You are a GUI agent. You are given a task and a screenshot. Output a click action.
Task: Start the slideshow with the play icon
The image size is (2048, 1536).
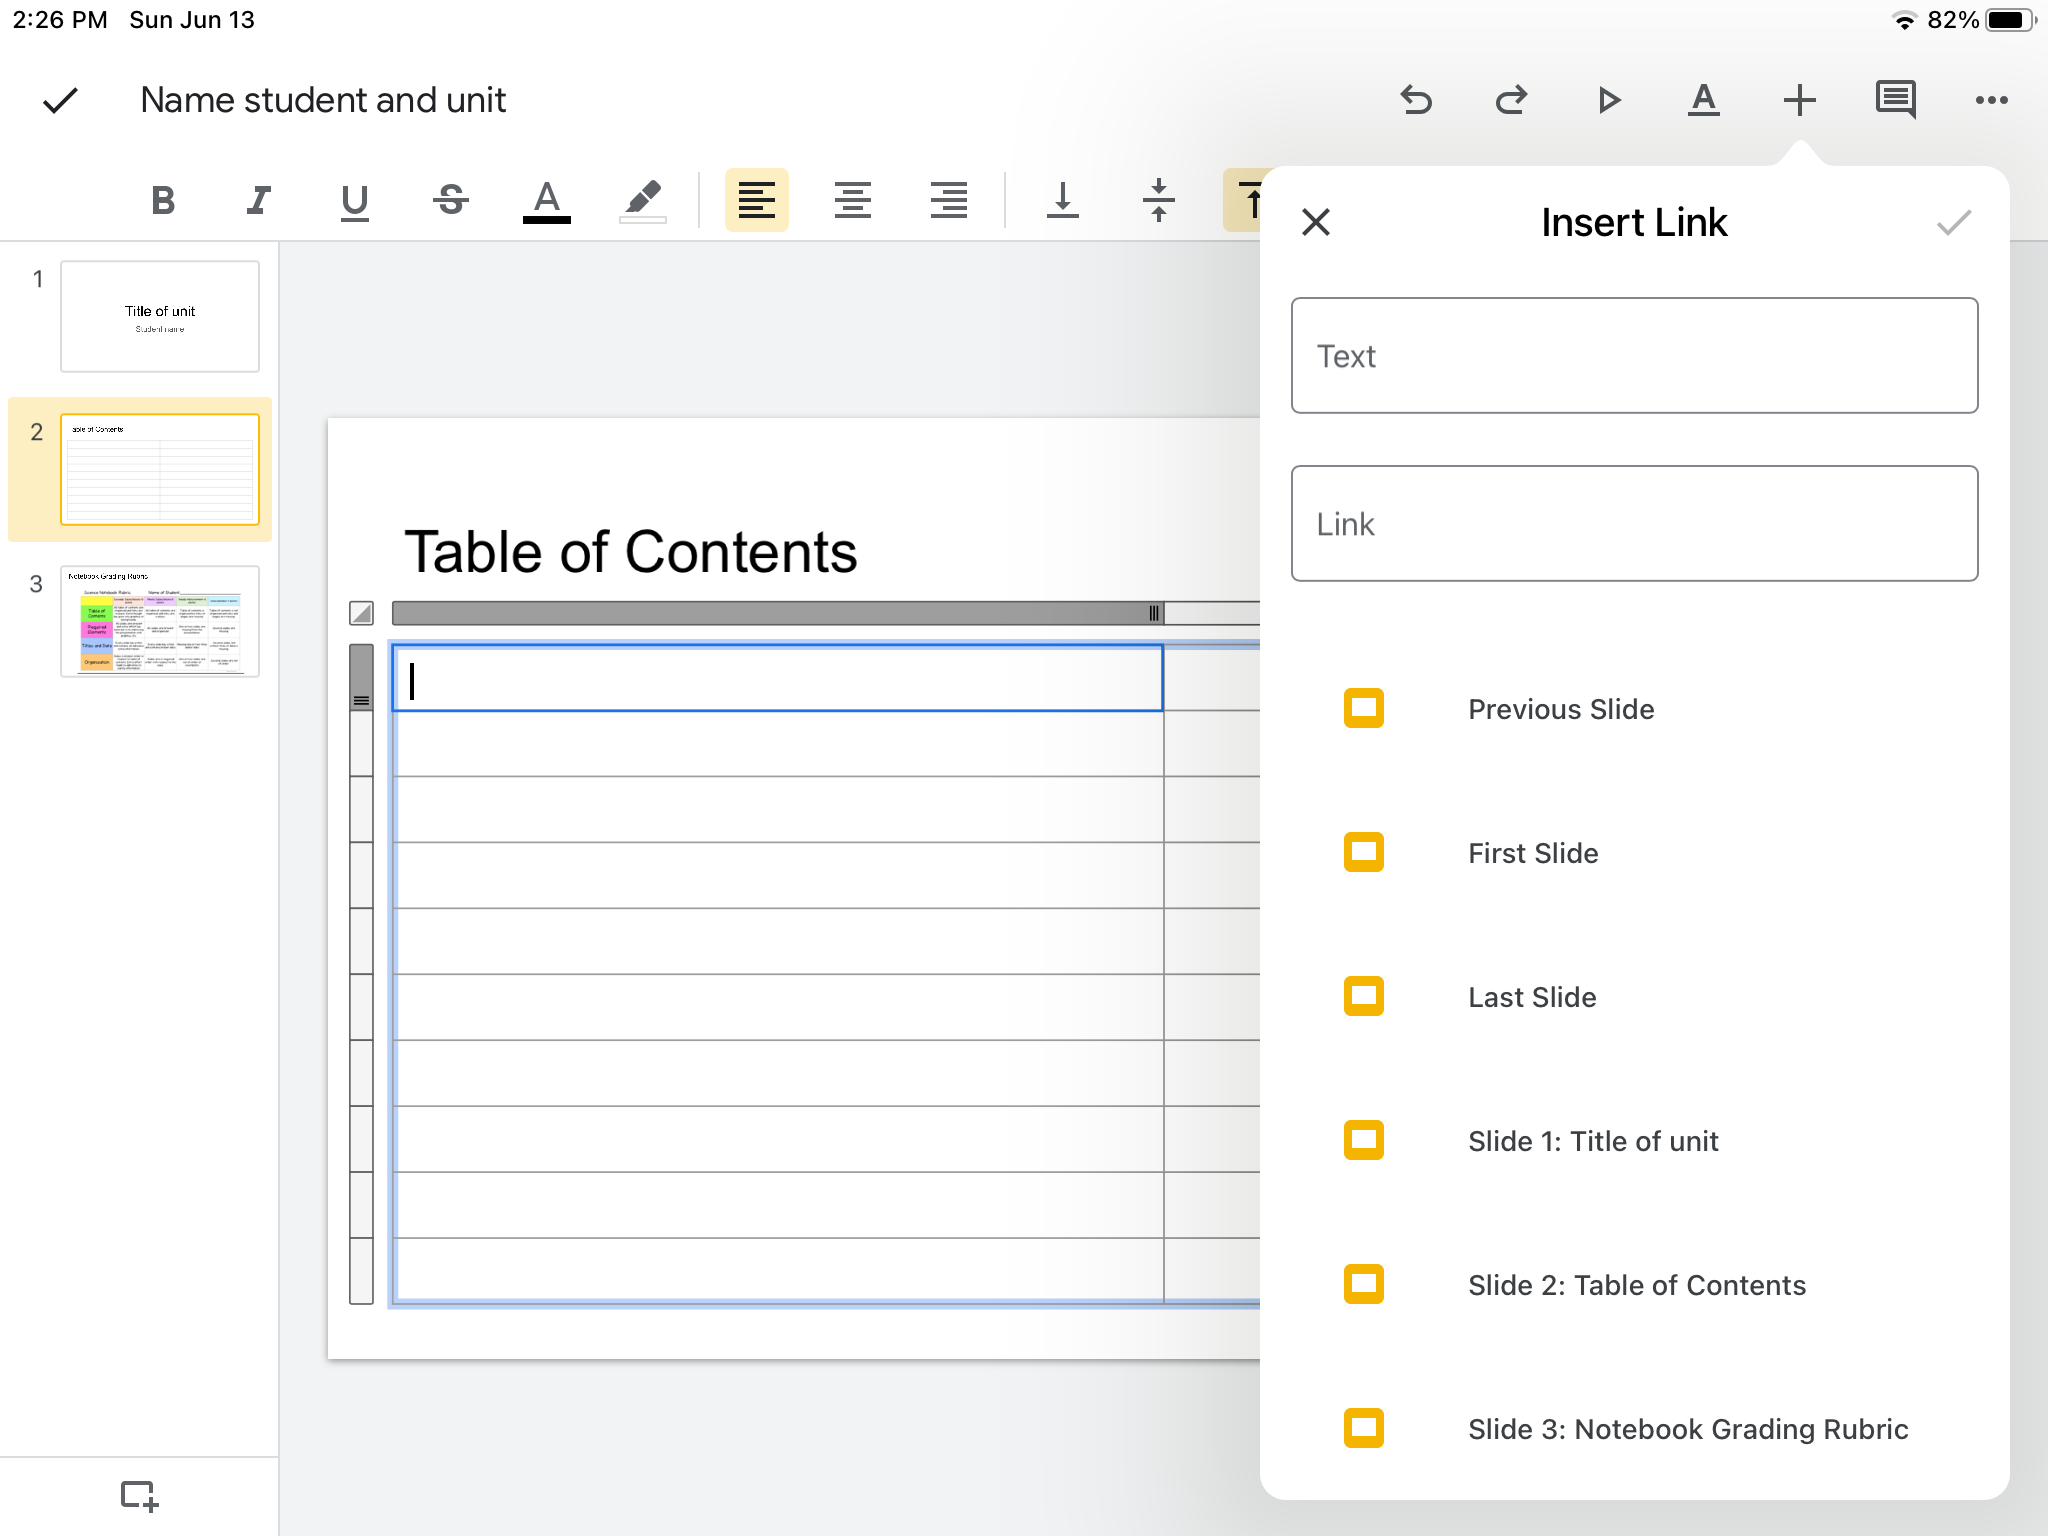point(1608,100)
